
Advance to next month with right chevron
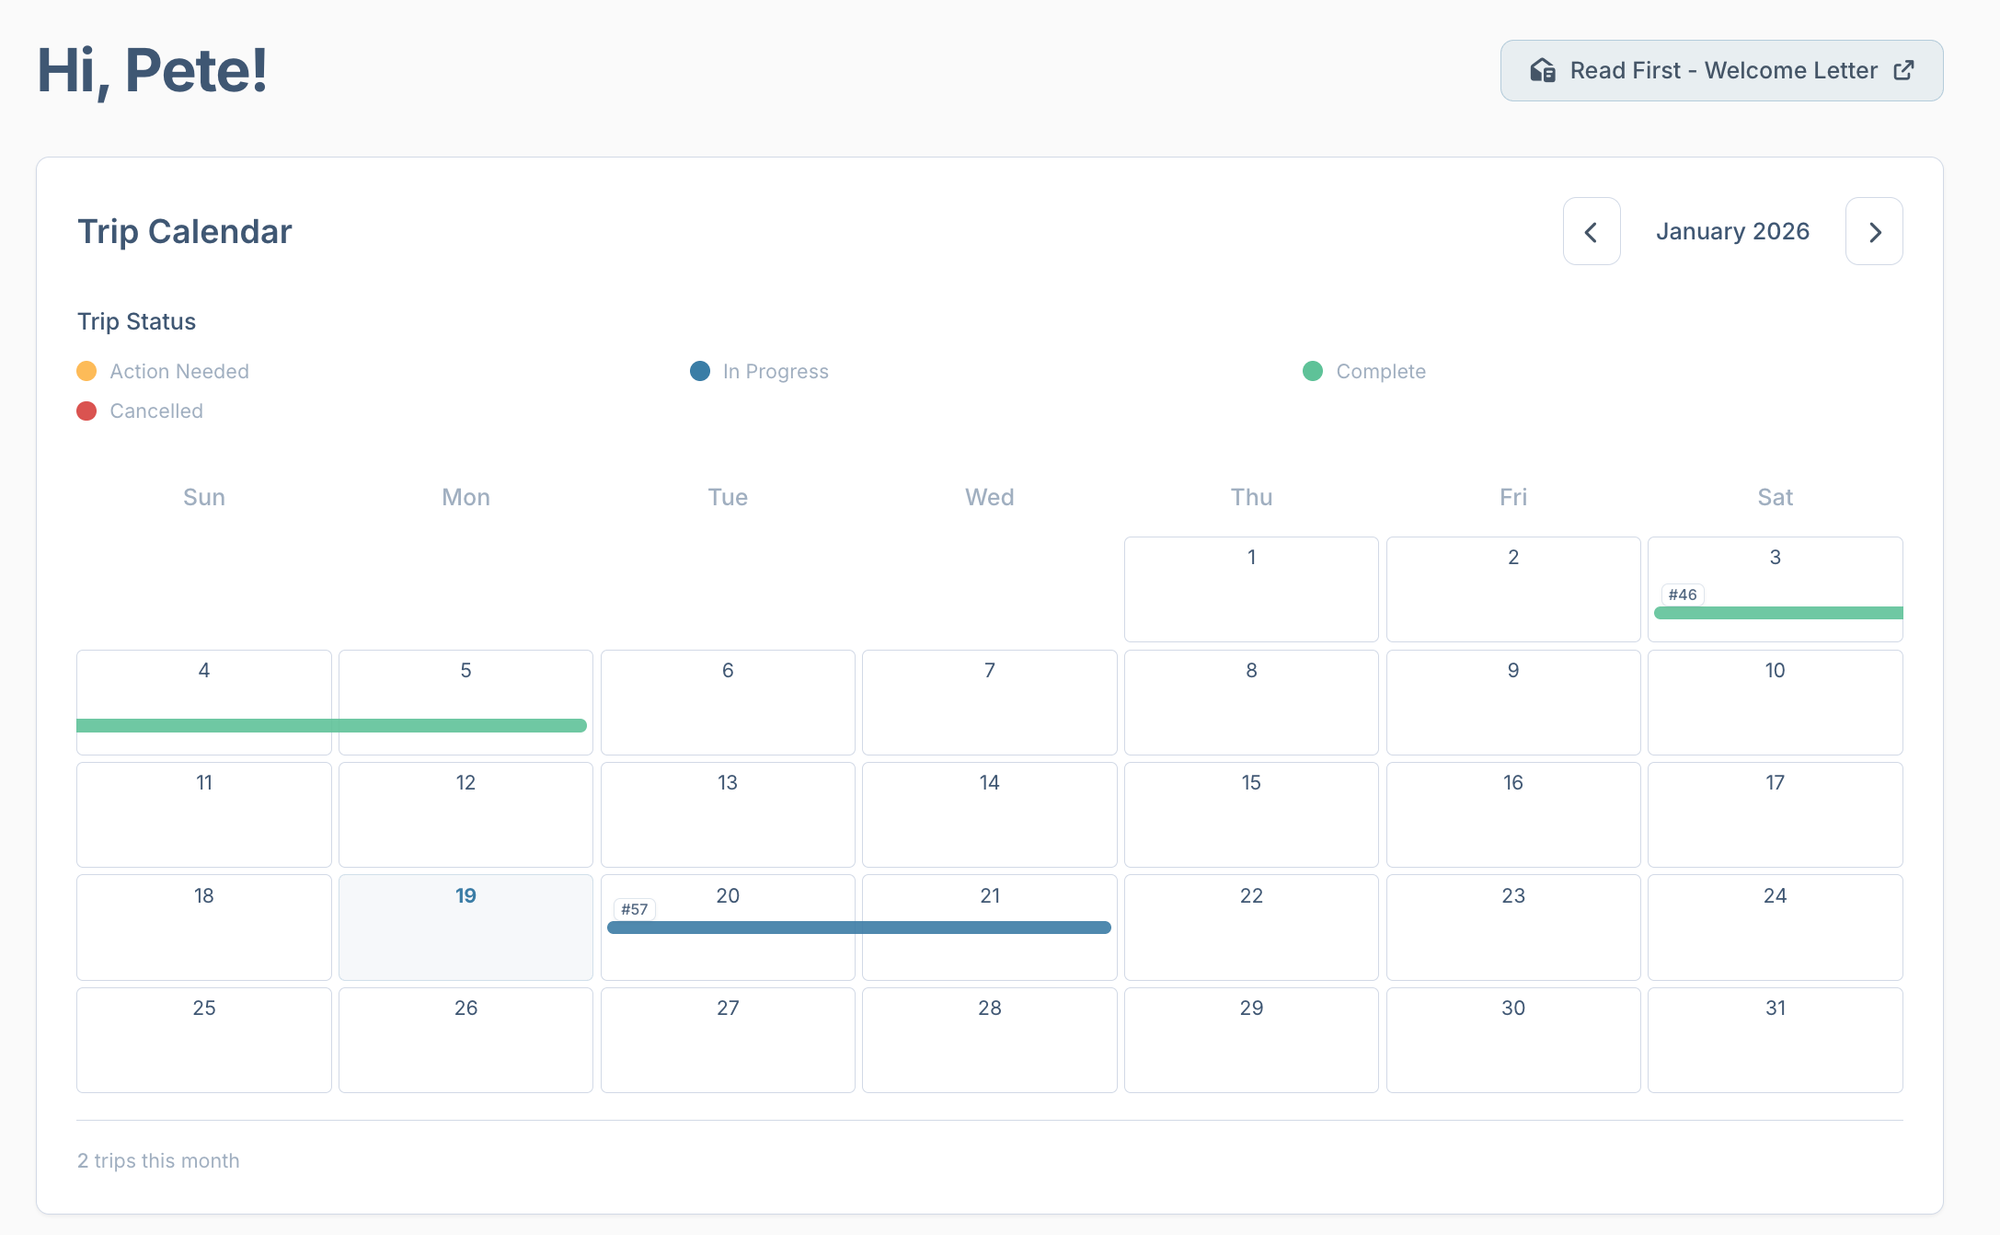[x=1874, y=232]
